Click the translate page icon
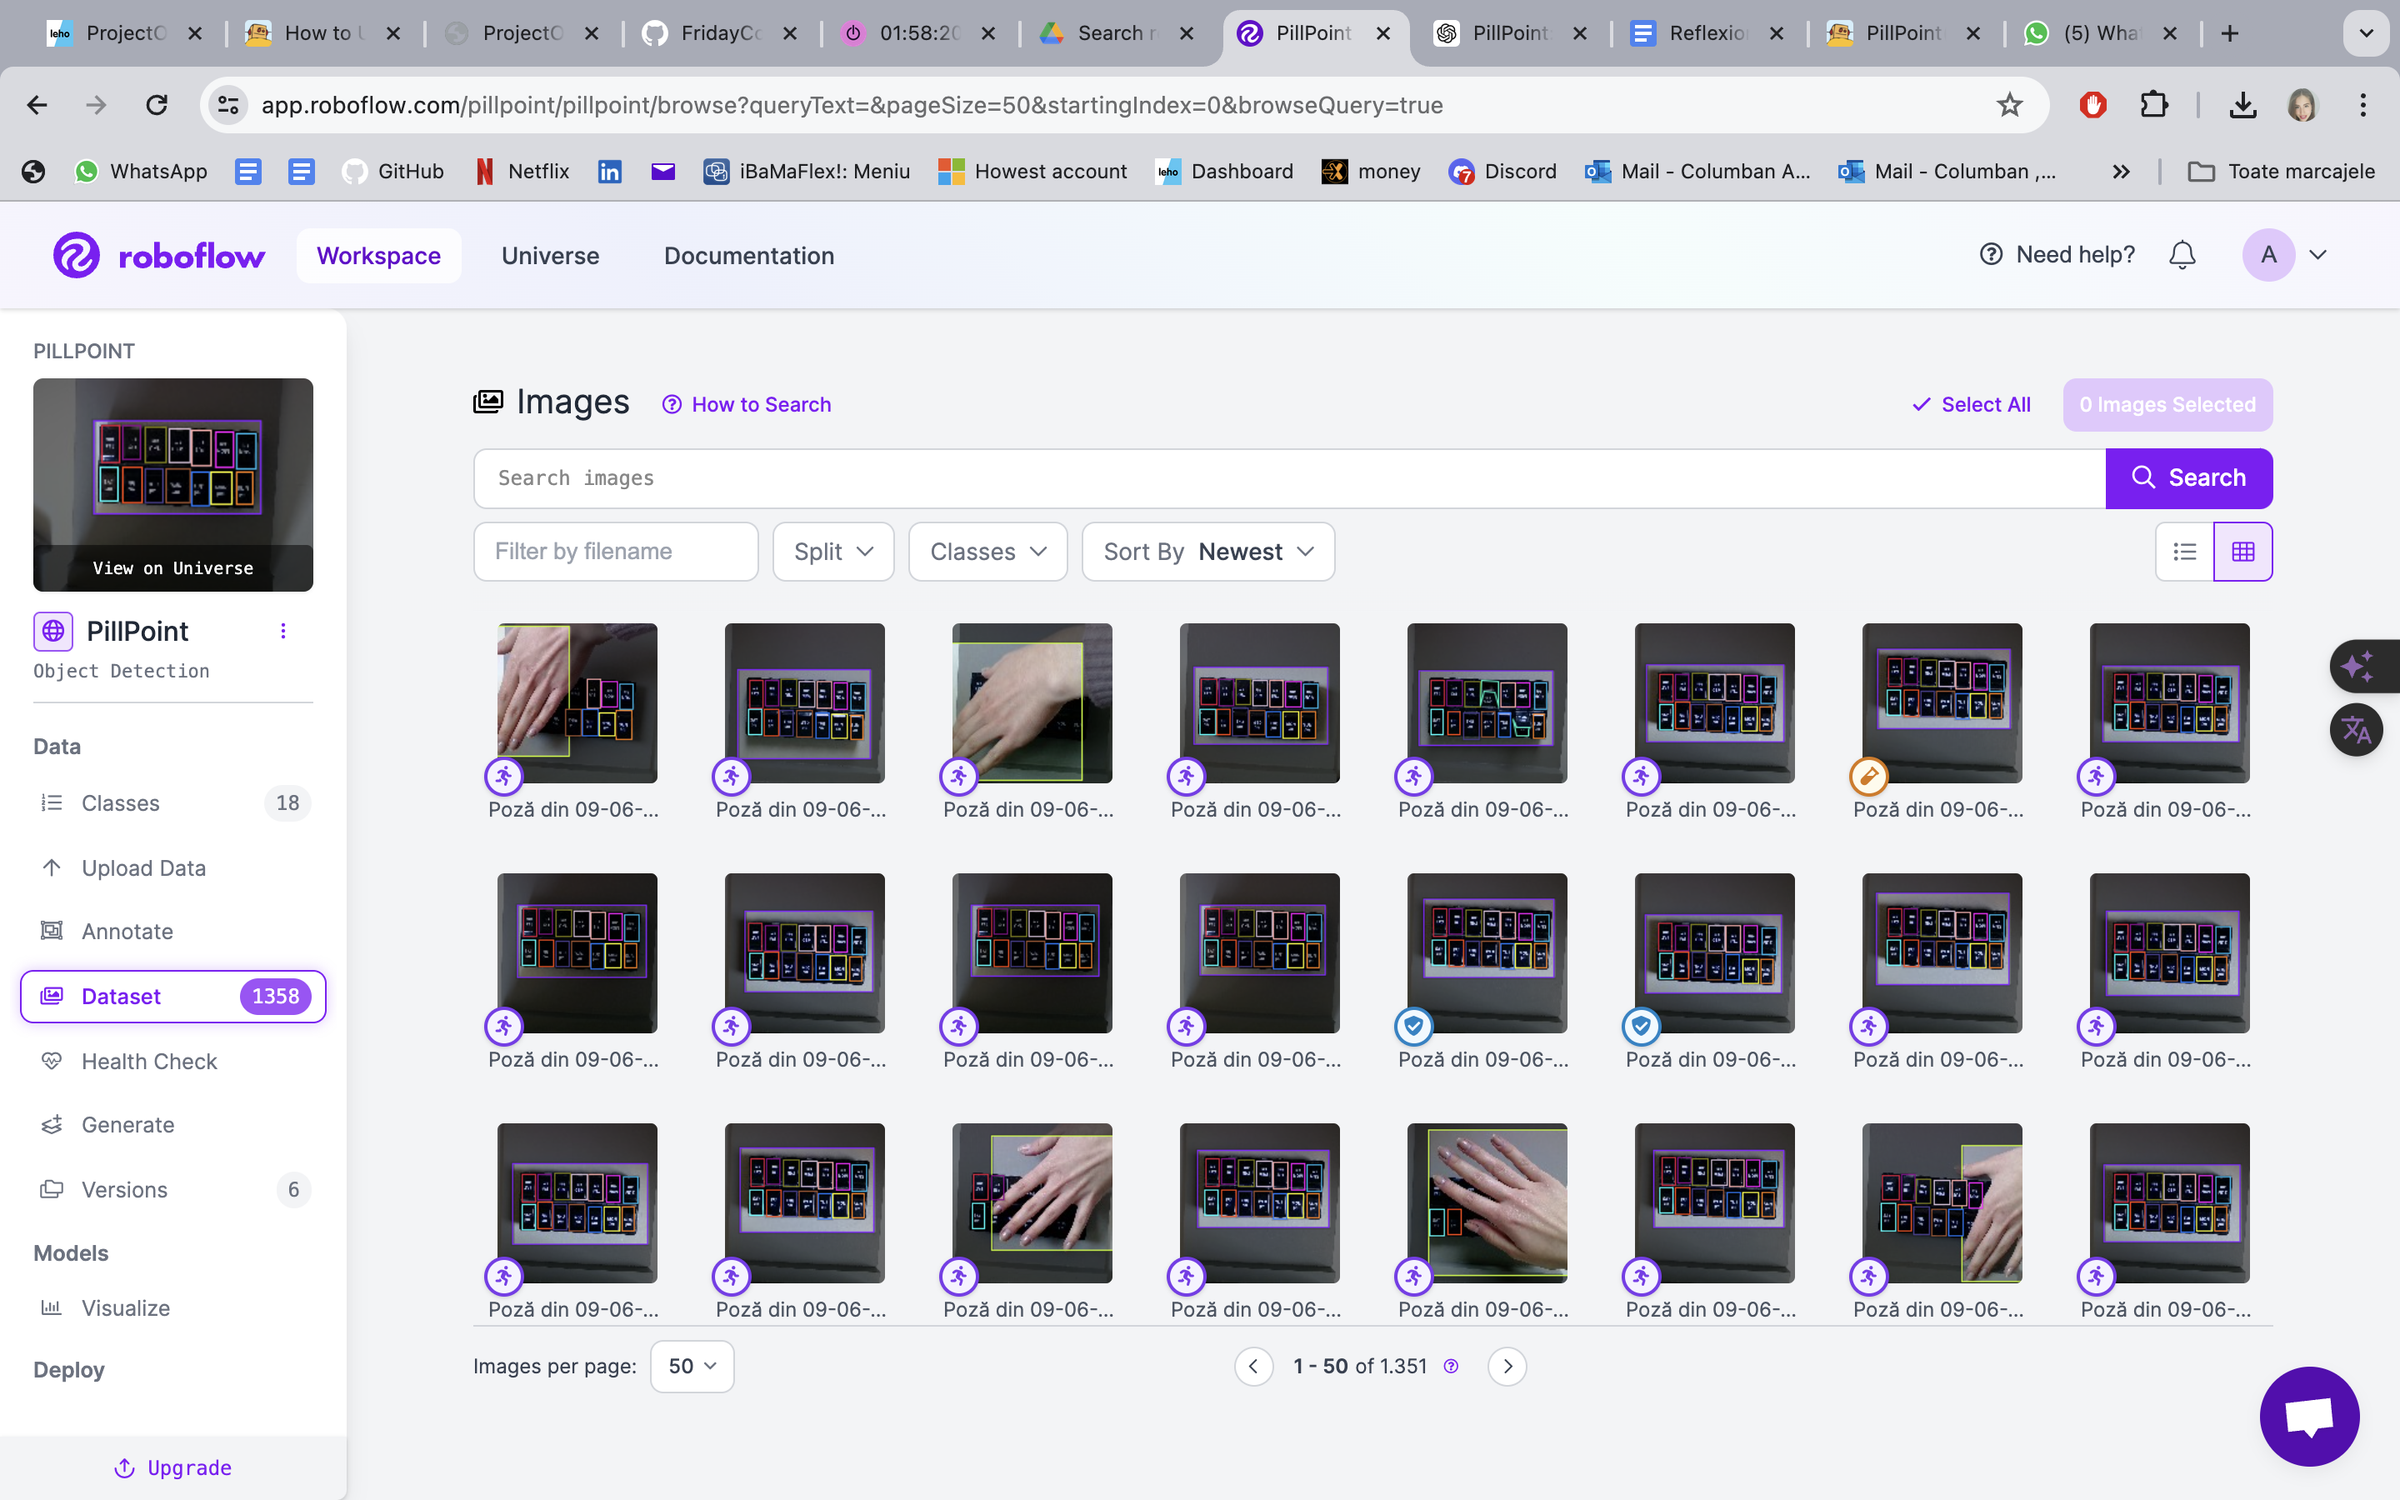 [2357, 730]
